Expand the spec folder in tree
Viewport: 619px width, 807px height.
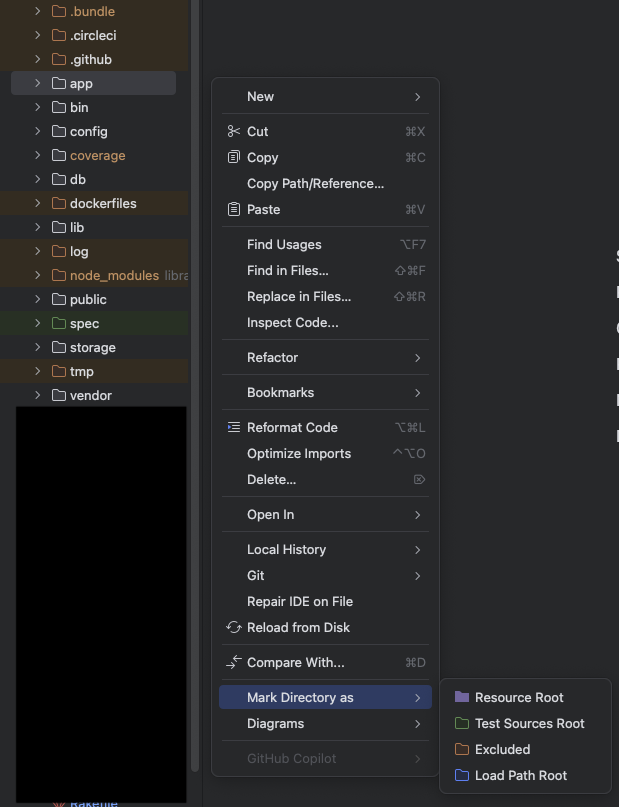point(38,323)
